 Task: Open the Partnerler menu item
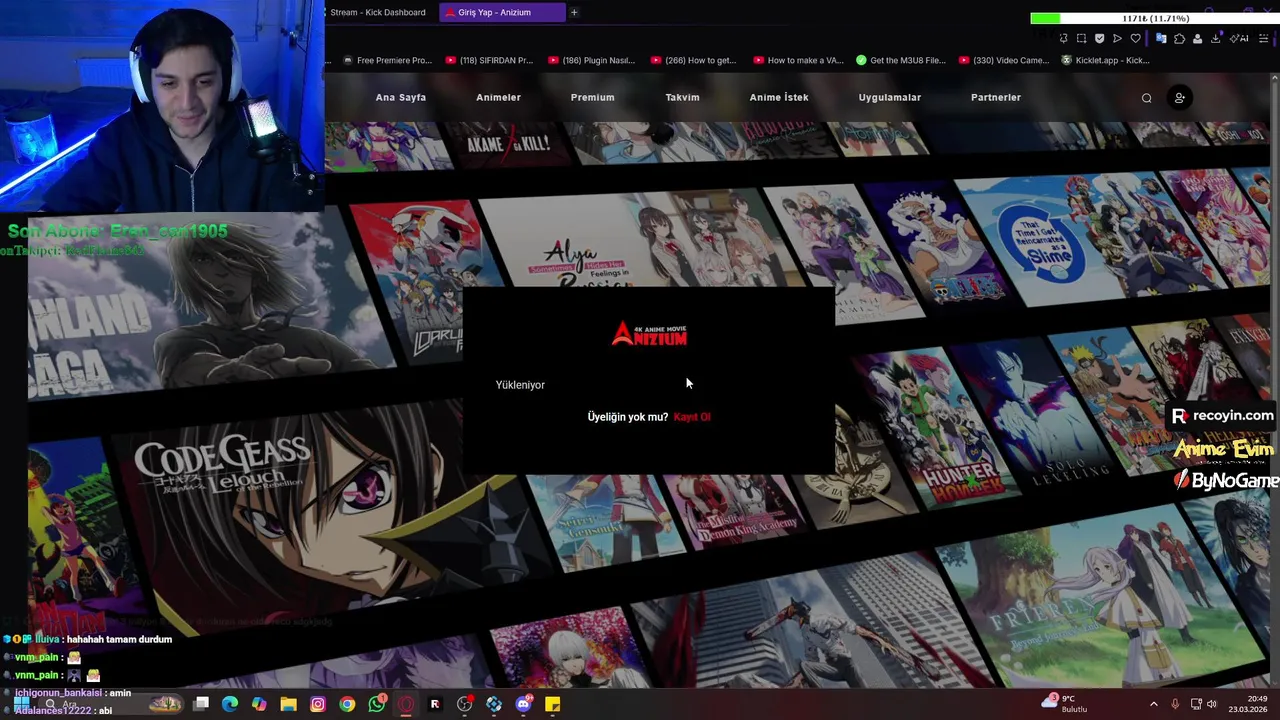996,97
